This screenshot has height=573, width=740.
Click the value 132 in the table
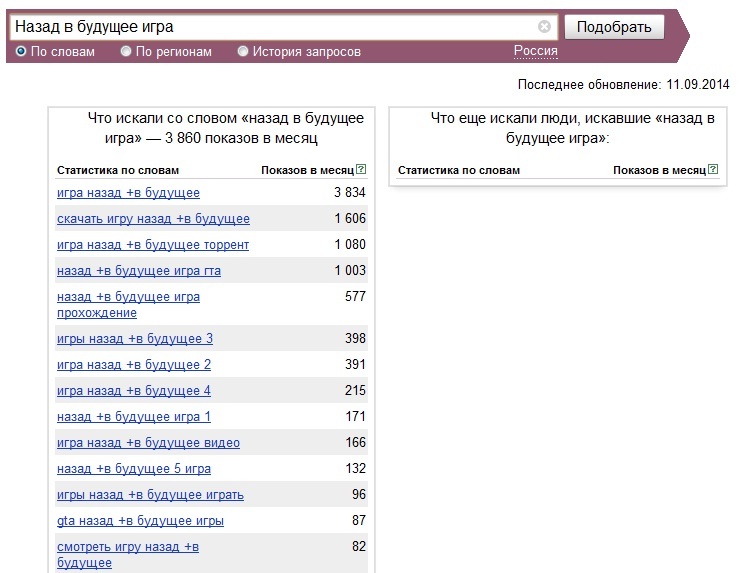(x=355, y=468)
